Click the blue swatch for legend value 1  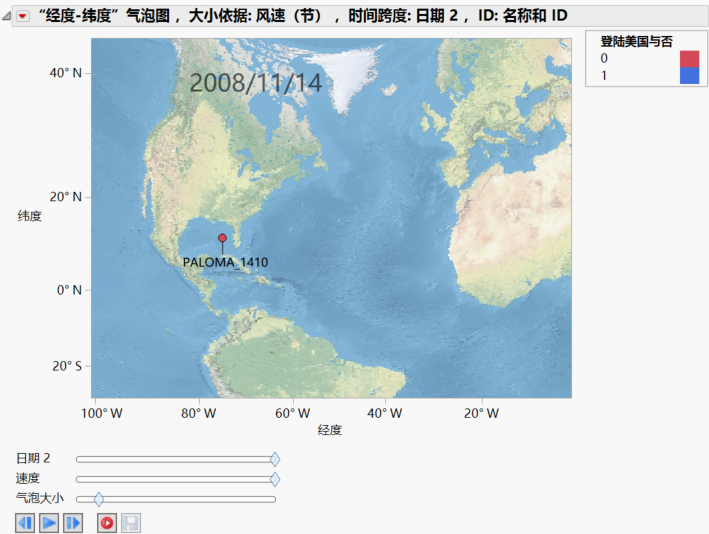[689, 75]
